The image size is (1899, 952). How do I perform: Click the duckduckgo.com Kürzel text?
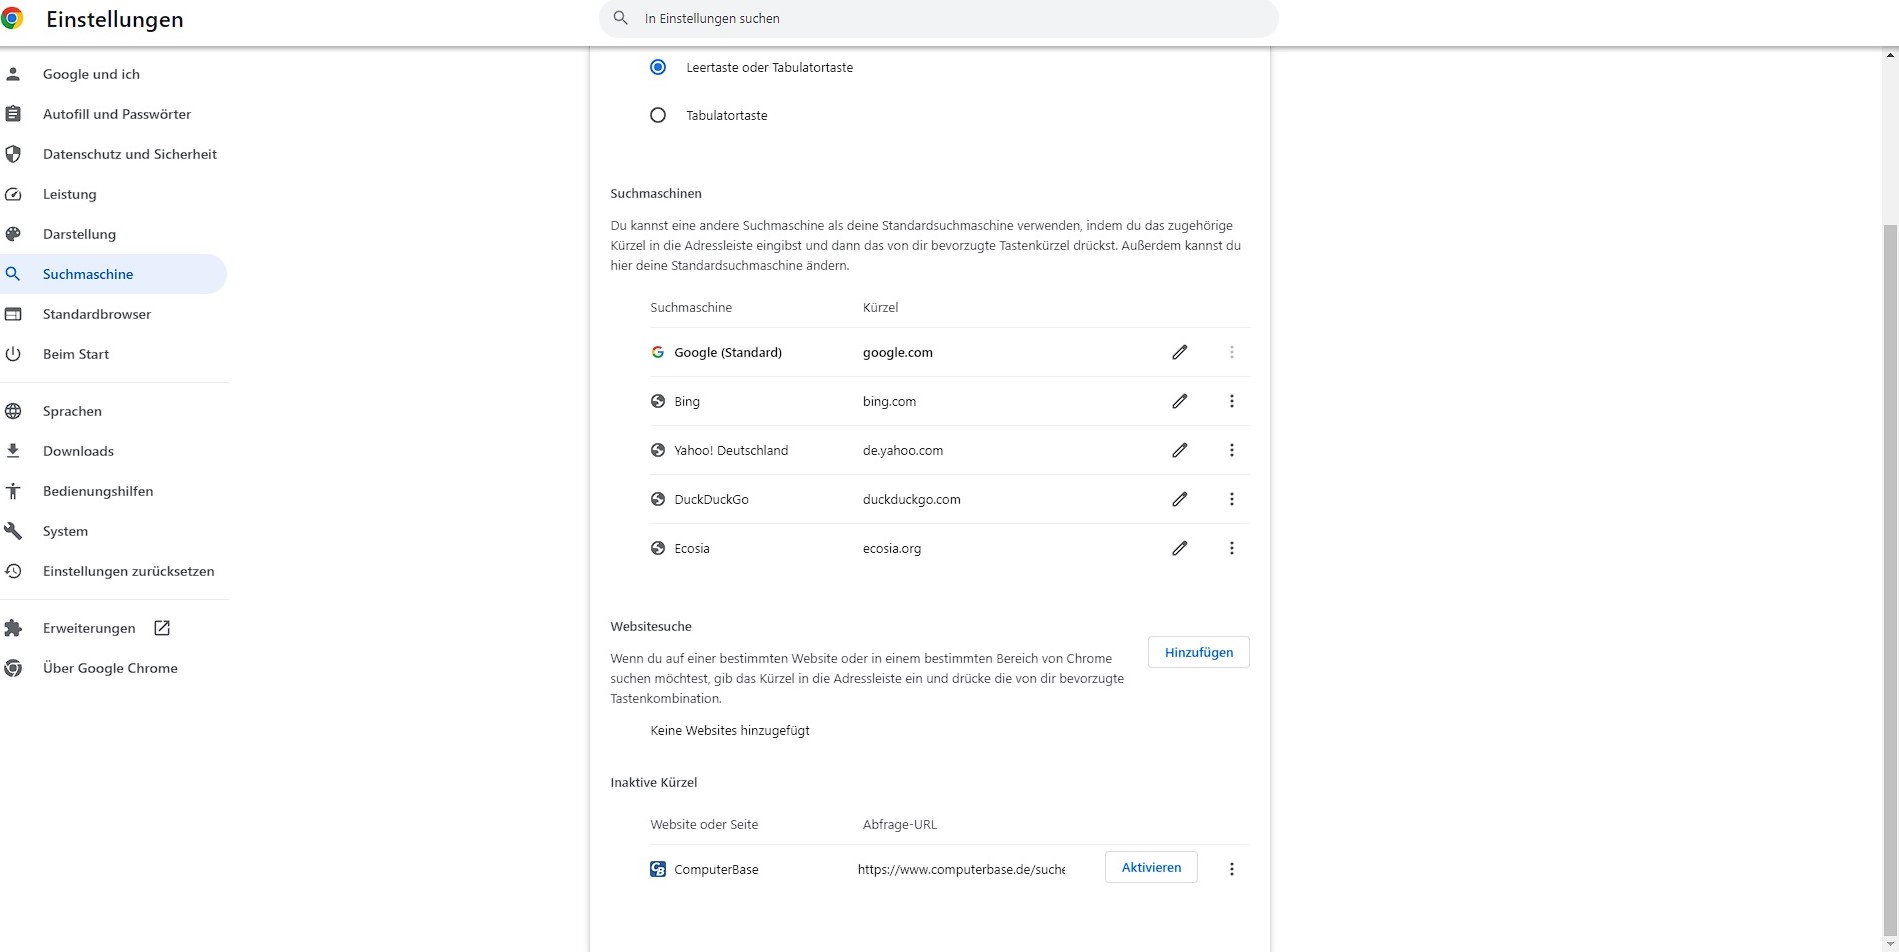(x=912, y=499)
